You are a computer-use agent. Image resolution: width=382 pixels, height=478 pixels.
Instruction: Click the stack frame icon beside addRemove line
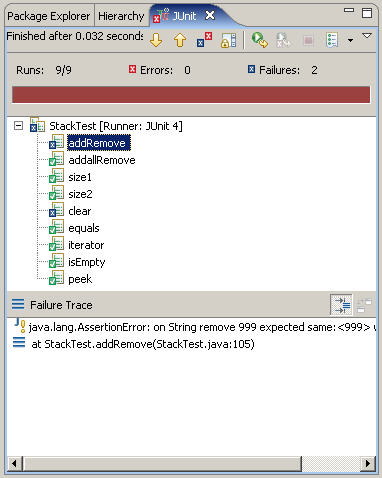19,342
